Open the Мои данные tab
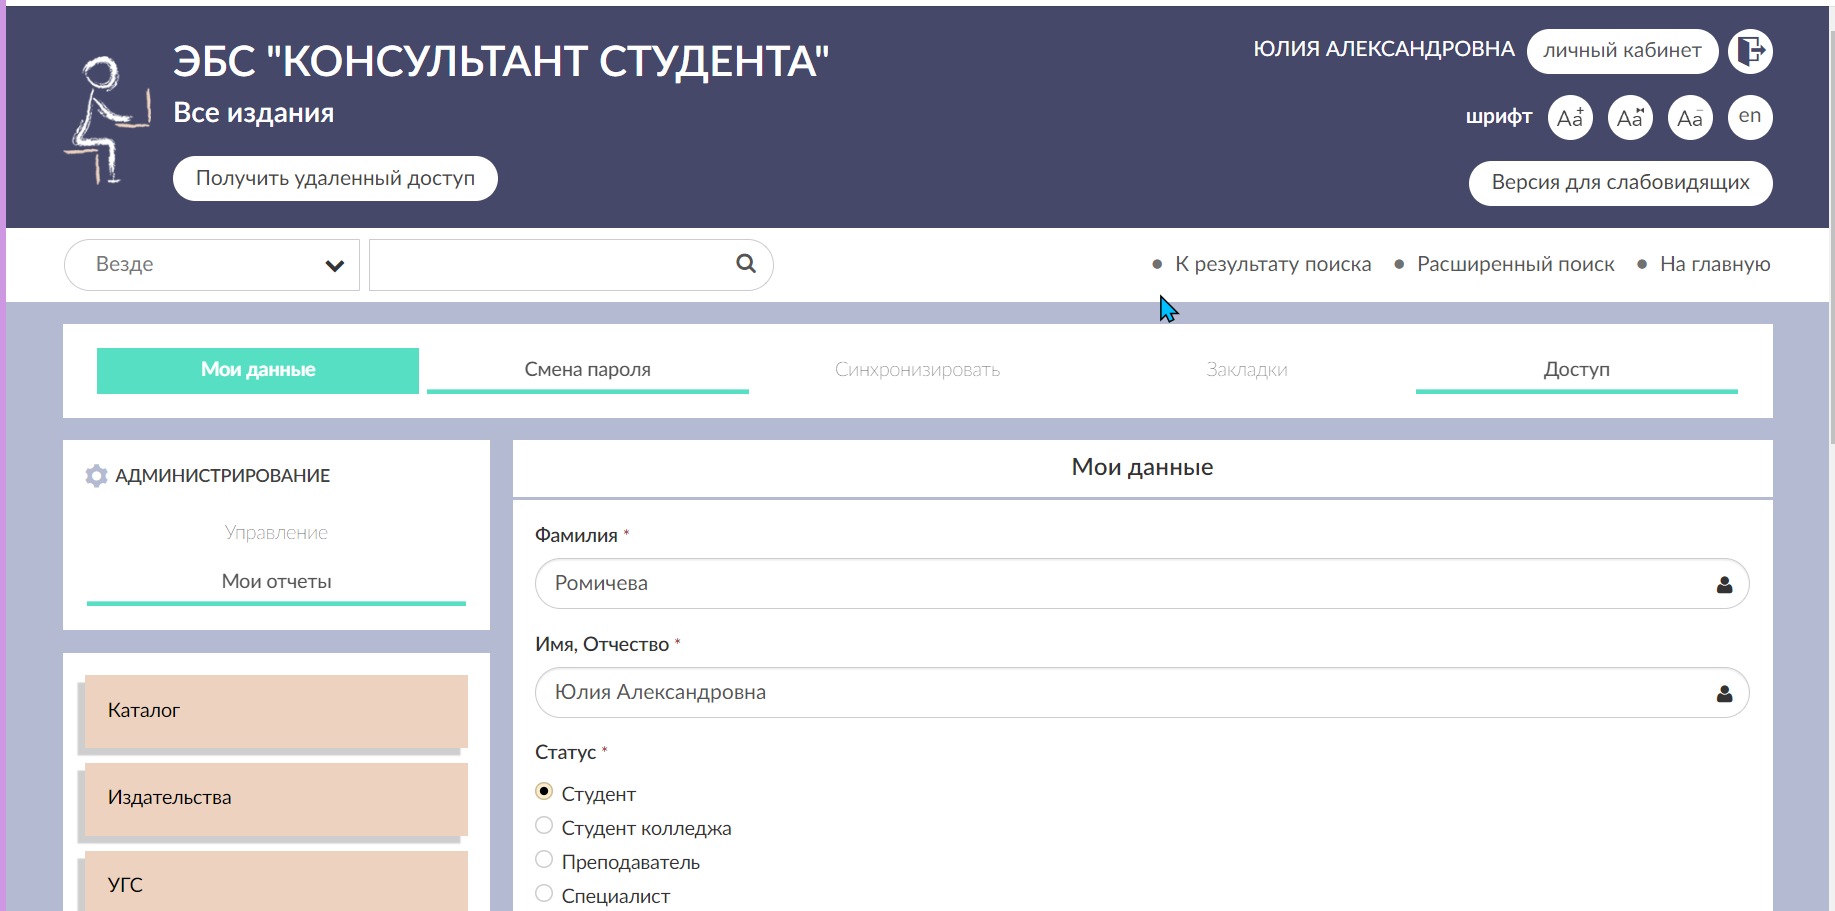Screen dimensions: 1835x911 [x=258, y=370]
